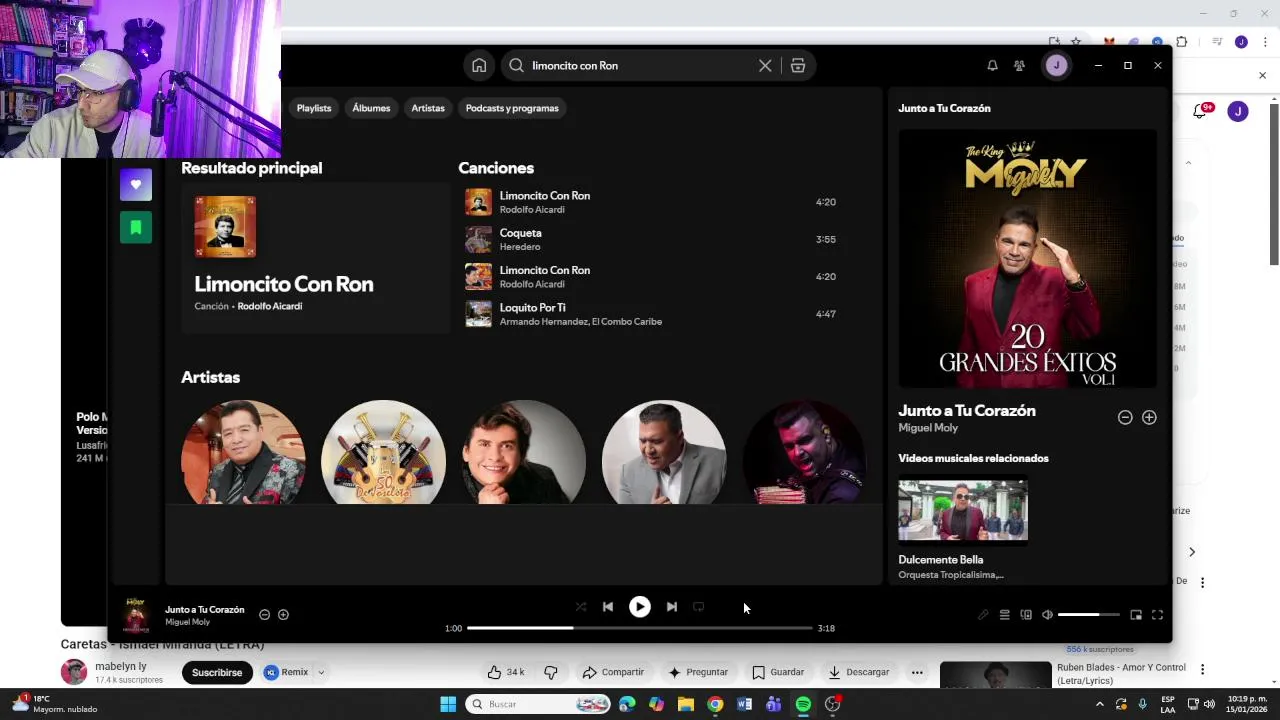Skip to next track
Viewport: 1280px width, 720px height.
672,607
